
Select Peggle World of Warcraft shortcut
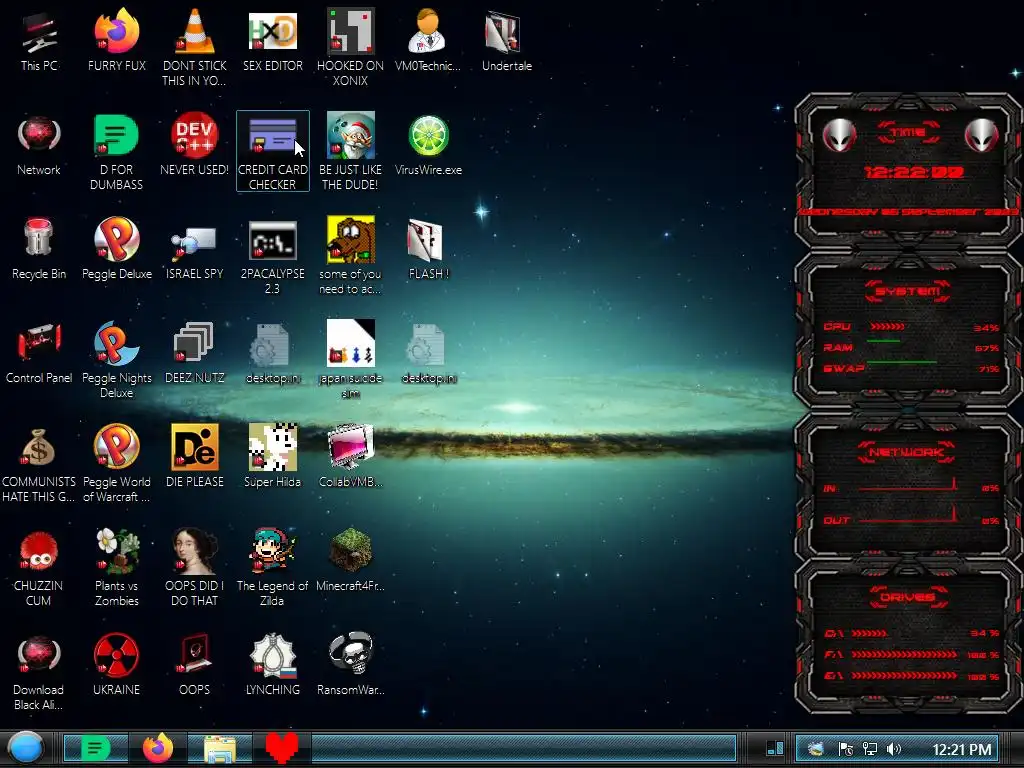coord(116,463)
